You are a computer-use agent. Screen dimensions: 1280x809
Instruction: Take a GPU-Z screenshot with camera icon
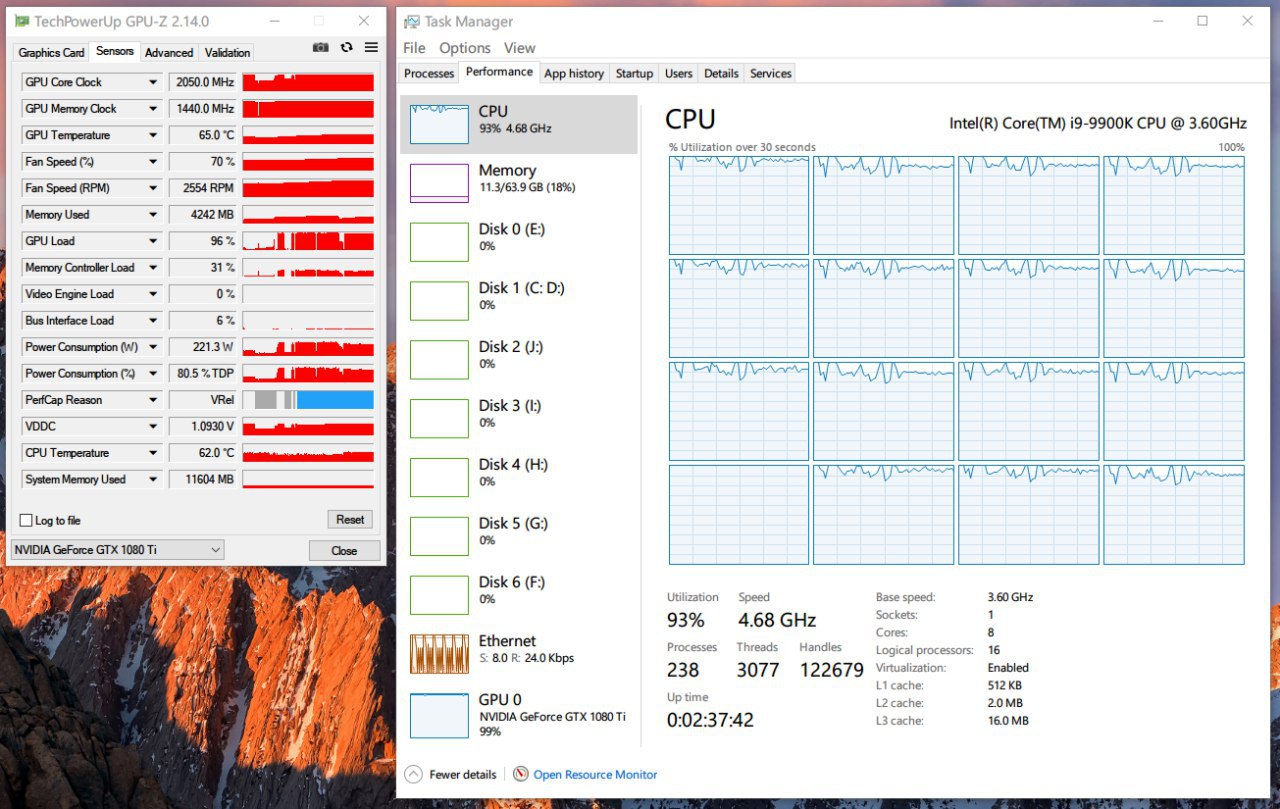[320, 47]
